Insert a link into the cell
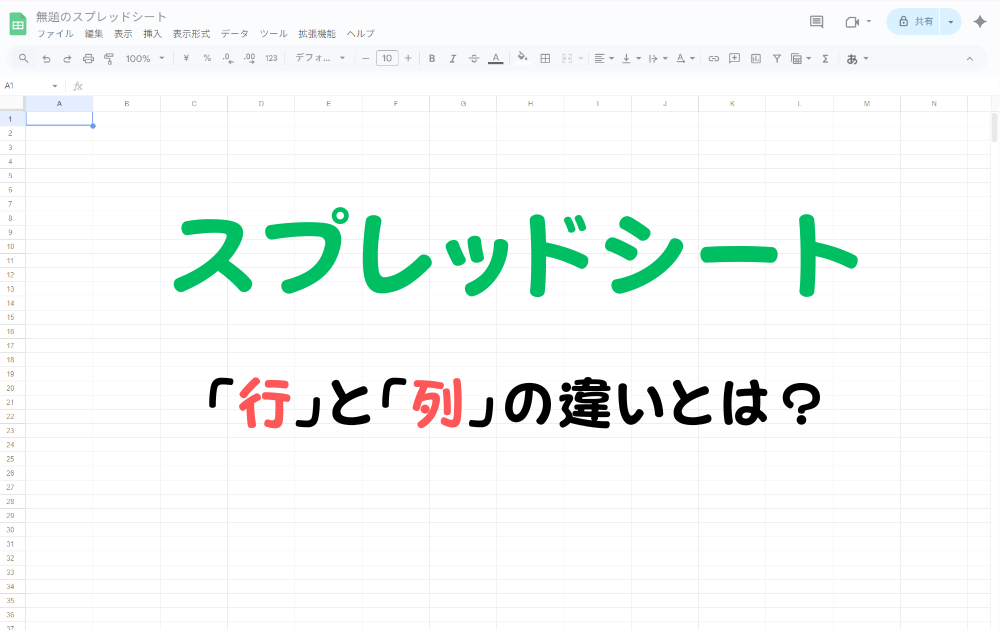This screenshot has width=1000, height=630. pyautogui.click(x=713, y=58)
